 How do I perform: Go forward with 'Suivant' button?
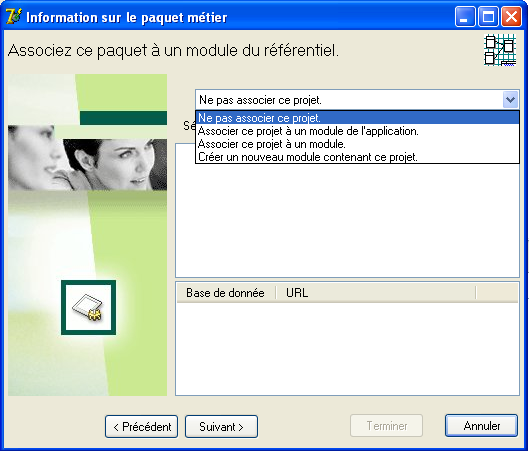(221, 427)
